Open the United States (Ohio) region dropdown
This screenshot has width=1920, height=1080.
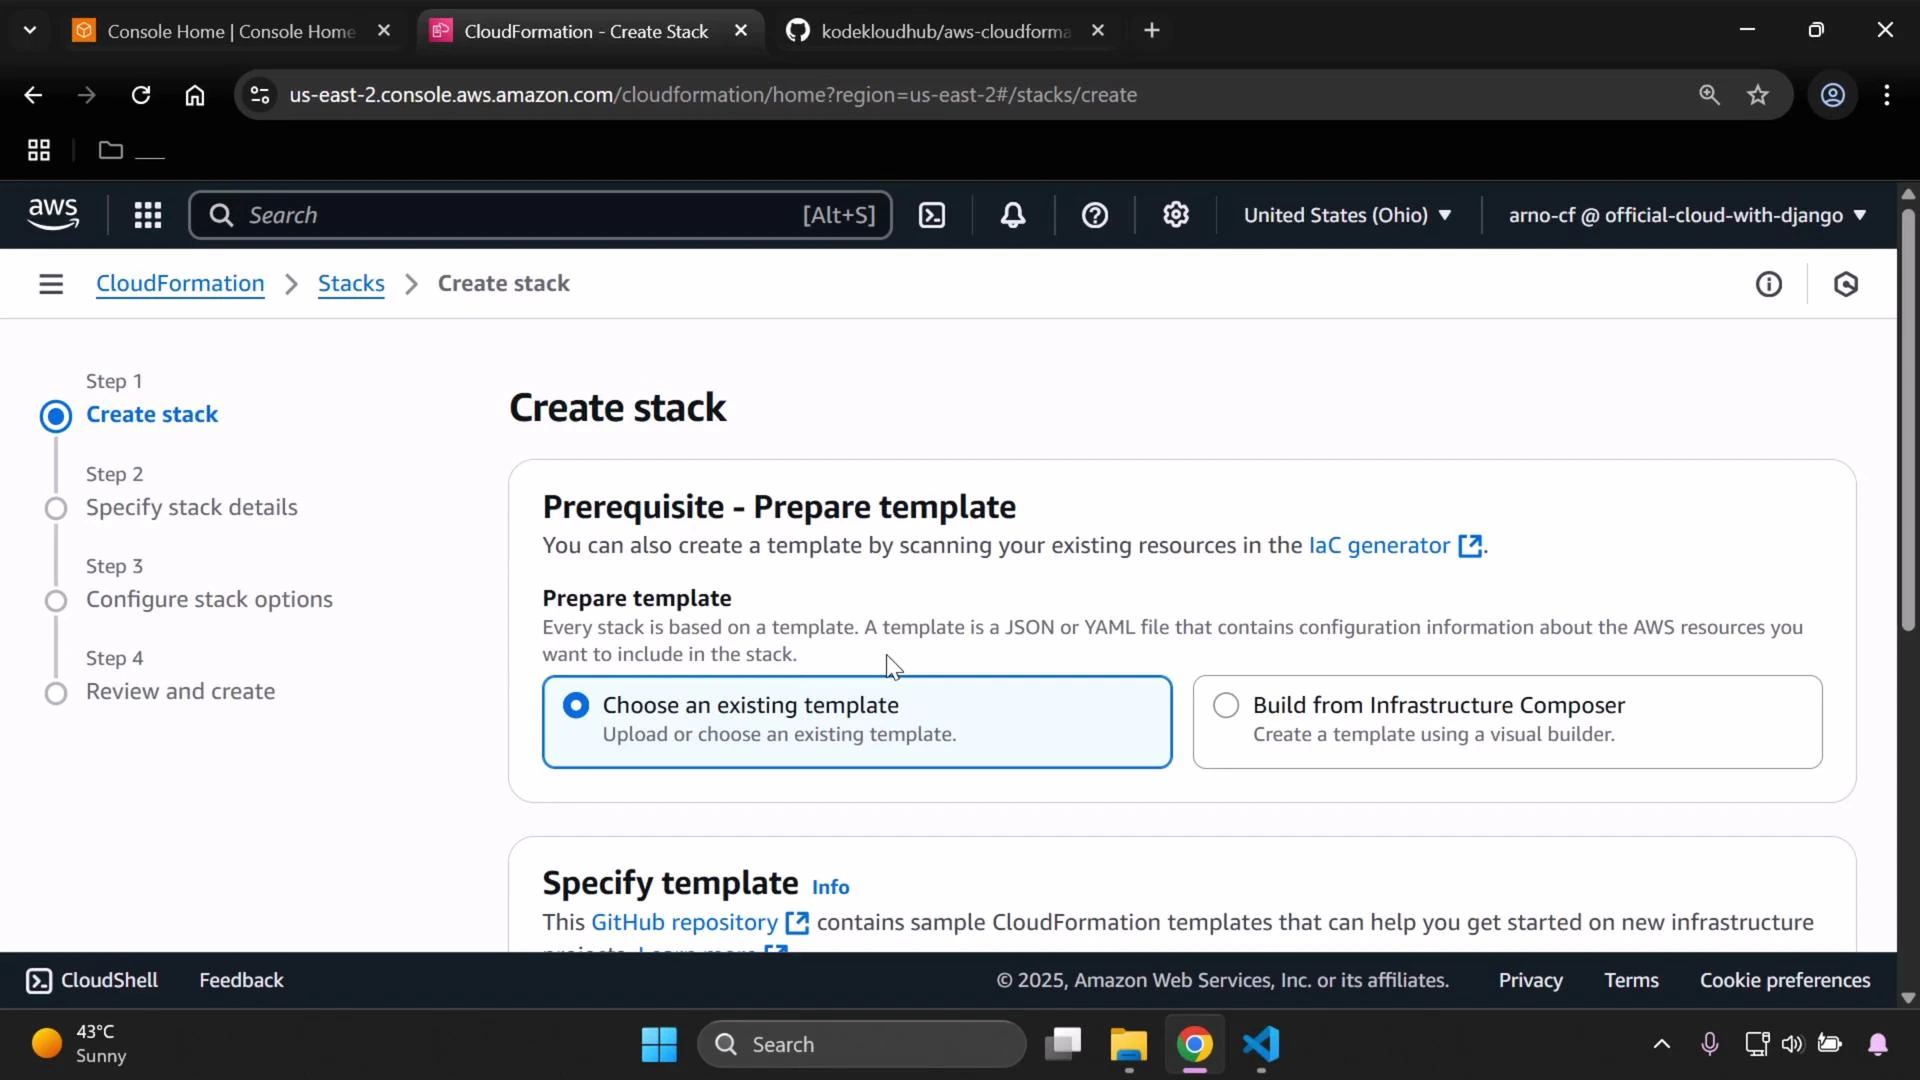tap(1346, 214)
